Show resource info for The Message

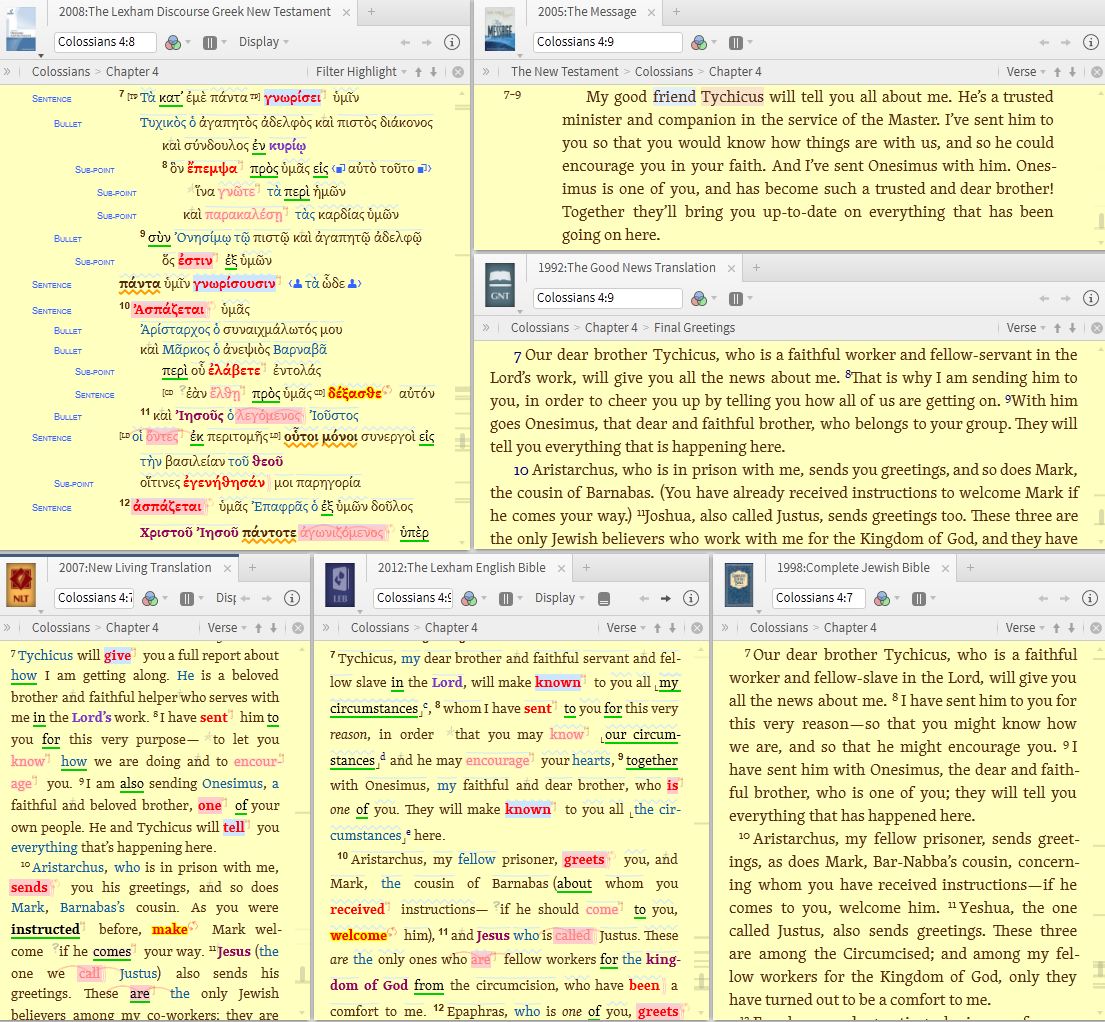tap(1090, 42)
